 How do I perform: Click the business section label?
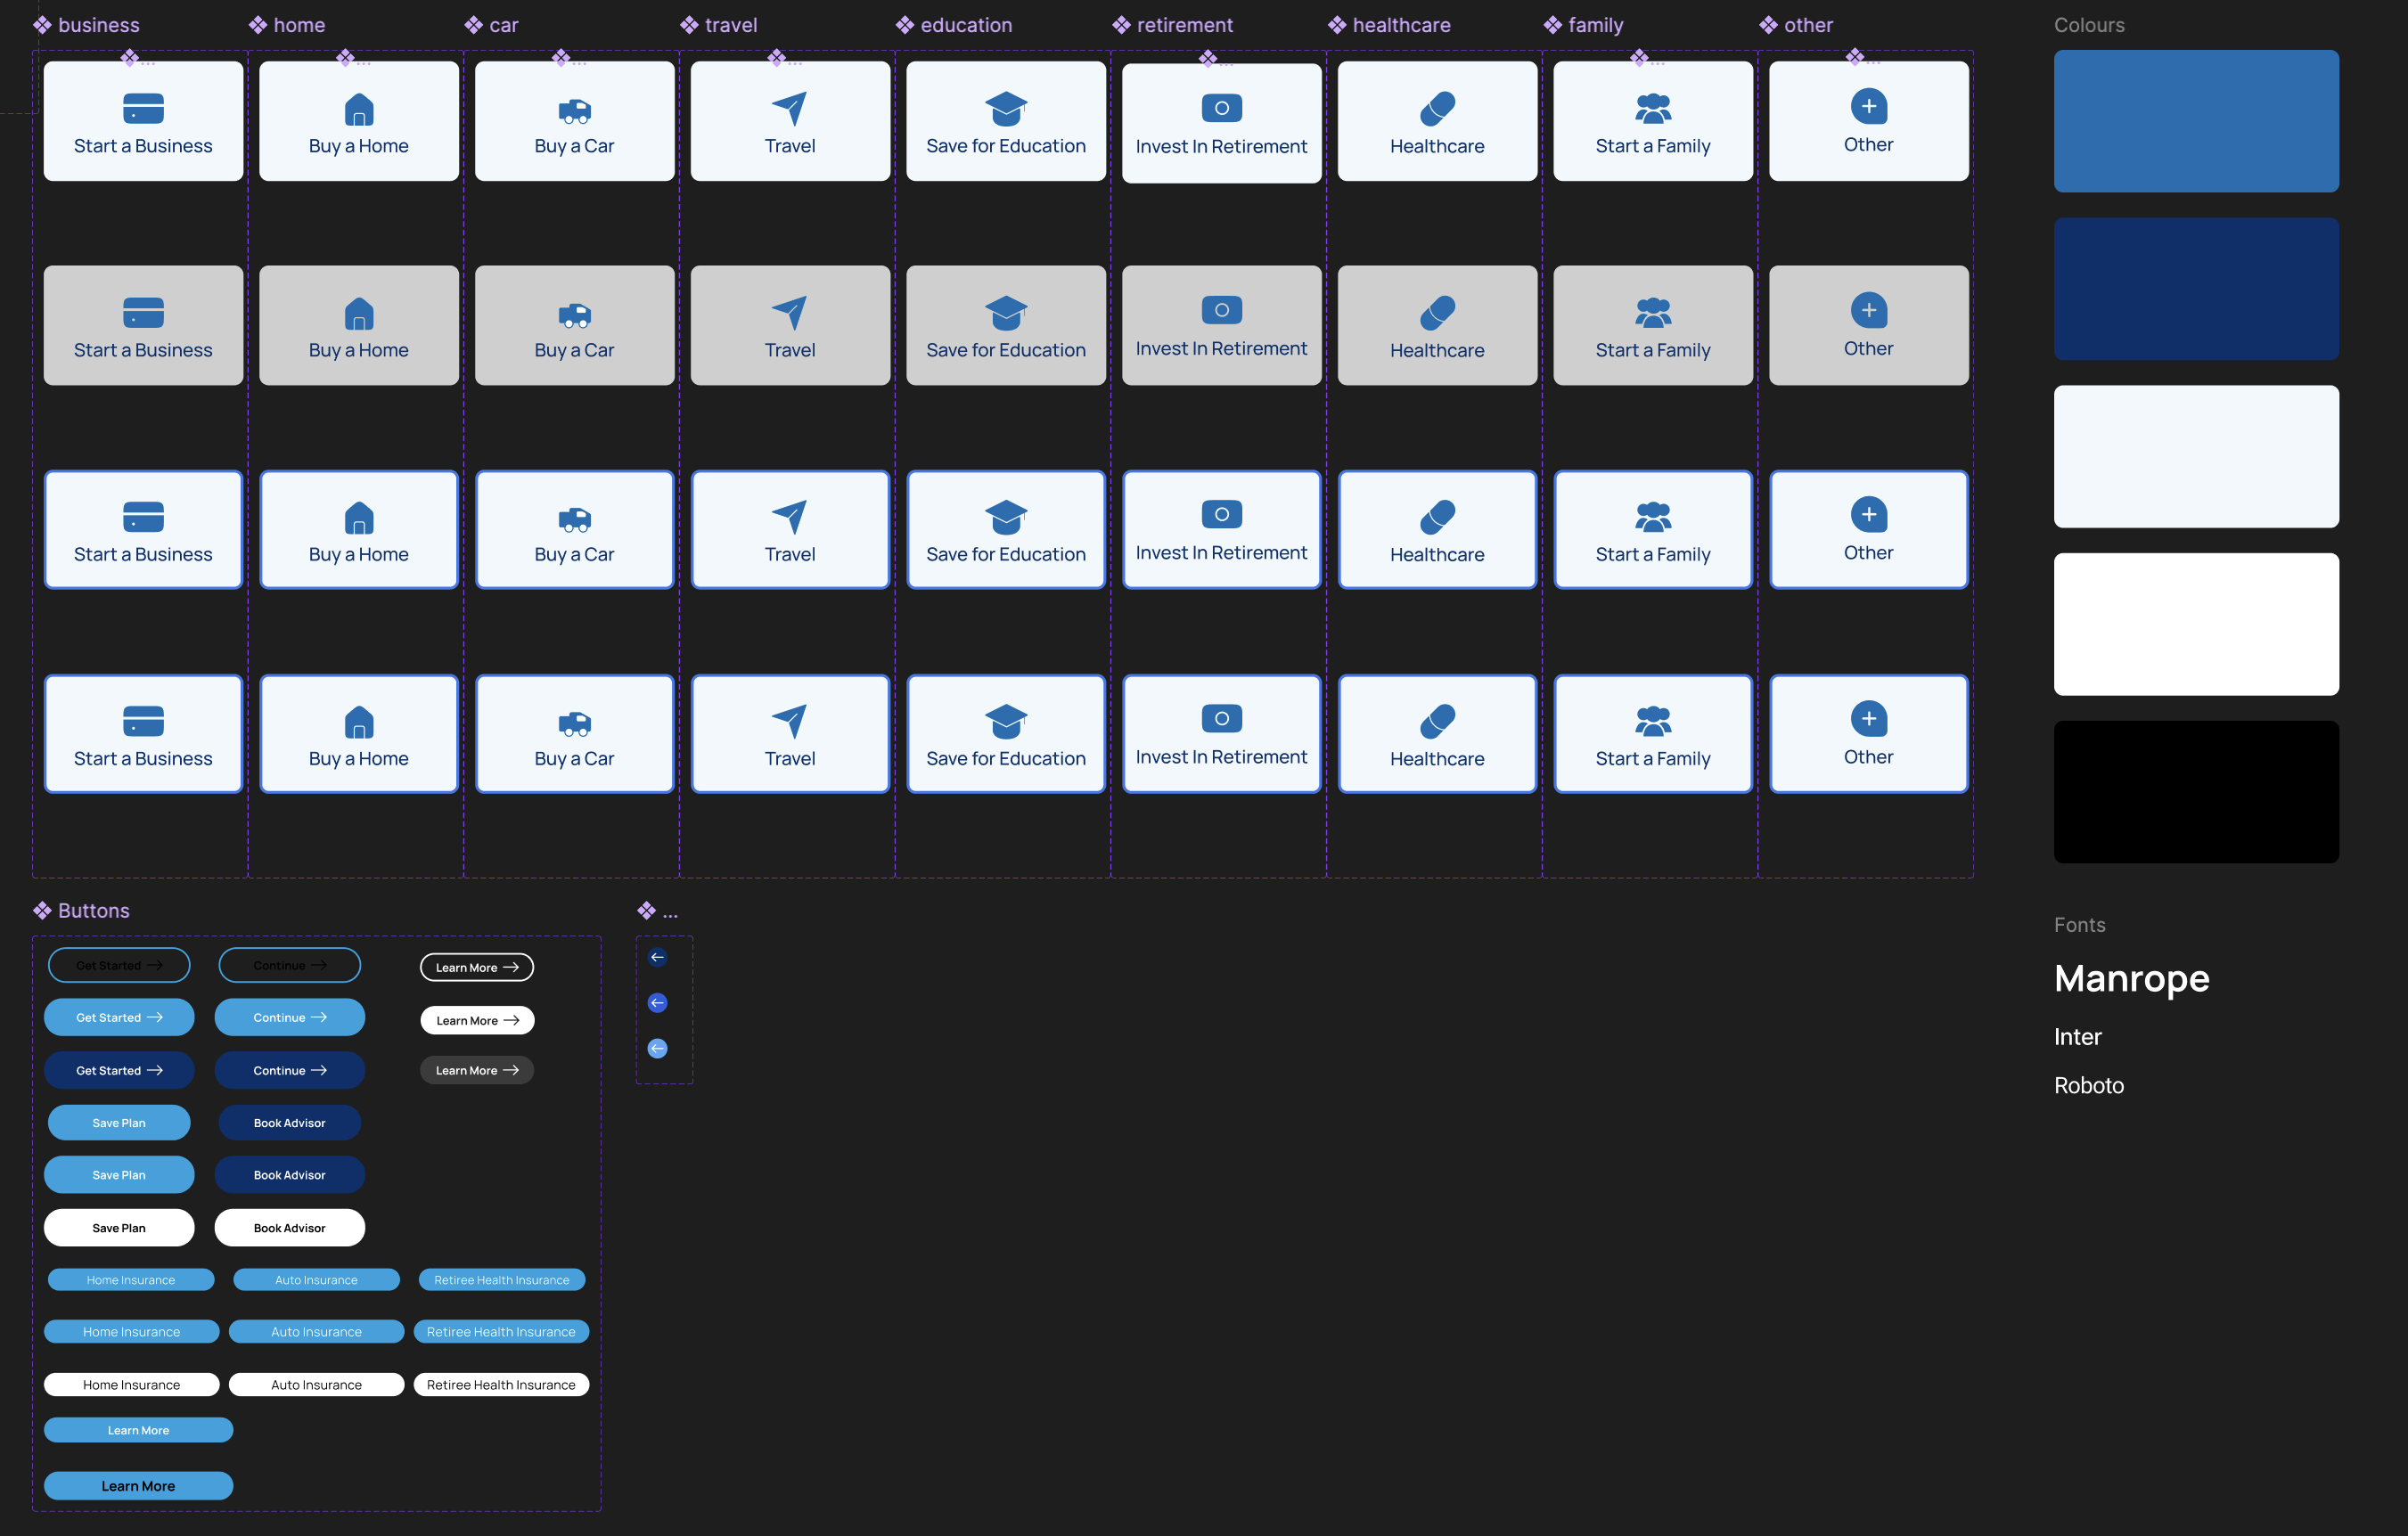pos(98,24)
